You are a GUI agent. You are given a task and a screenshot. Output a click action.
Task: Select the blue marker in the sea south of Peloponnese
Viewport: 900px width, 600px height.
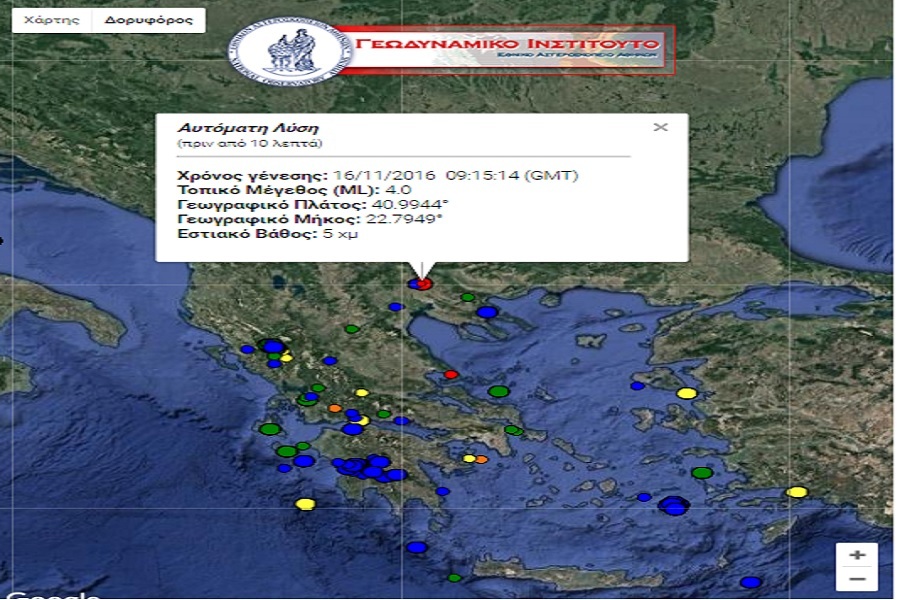[417, 547]
